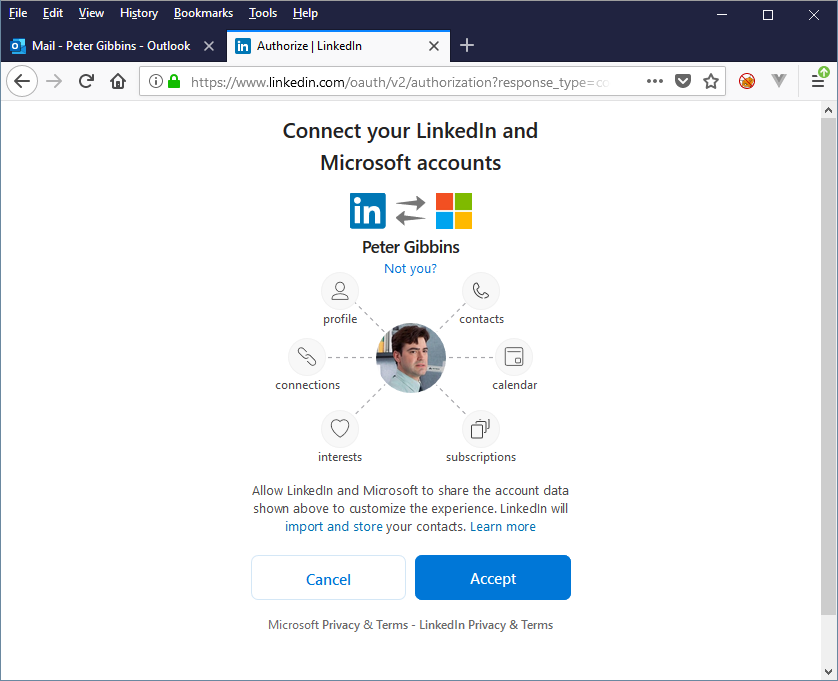Click the scrollbar down arrow
This screenshot has height=681, width=838.
pyautogui.click(x=828, y=671)
